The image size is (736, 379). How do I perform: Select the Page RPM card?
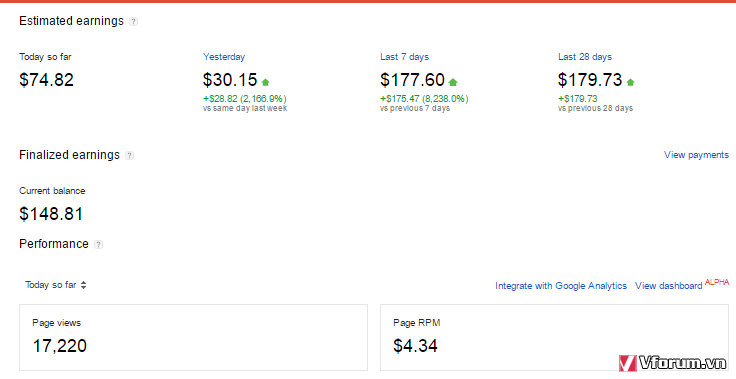[x=554, y=337]
